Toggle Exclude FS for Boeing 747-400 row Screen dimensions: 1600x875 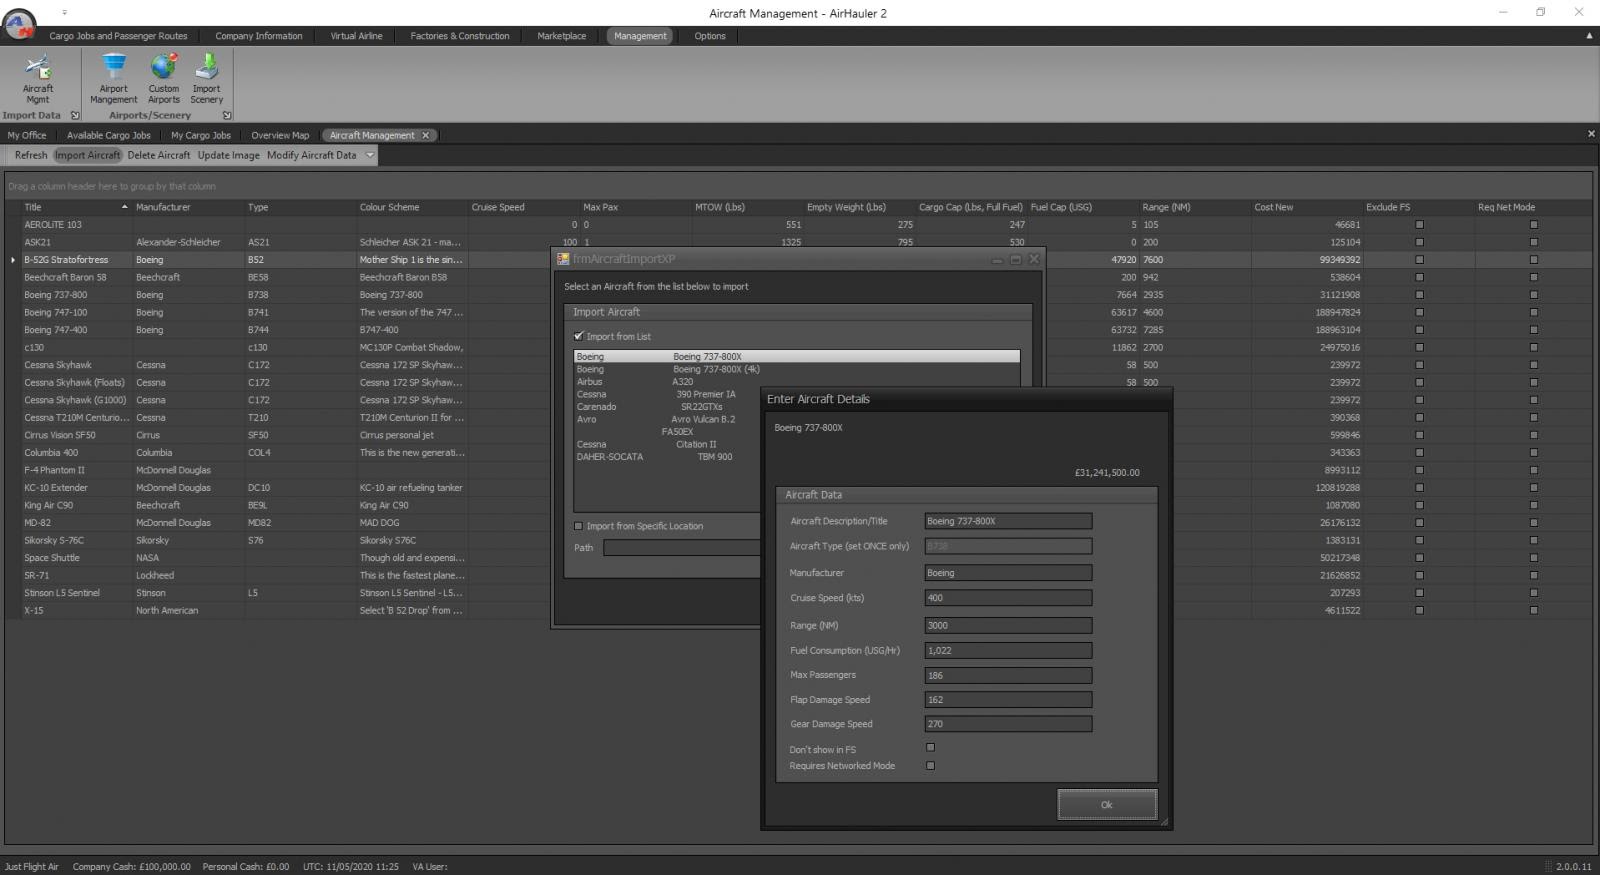click(1419, 330)
